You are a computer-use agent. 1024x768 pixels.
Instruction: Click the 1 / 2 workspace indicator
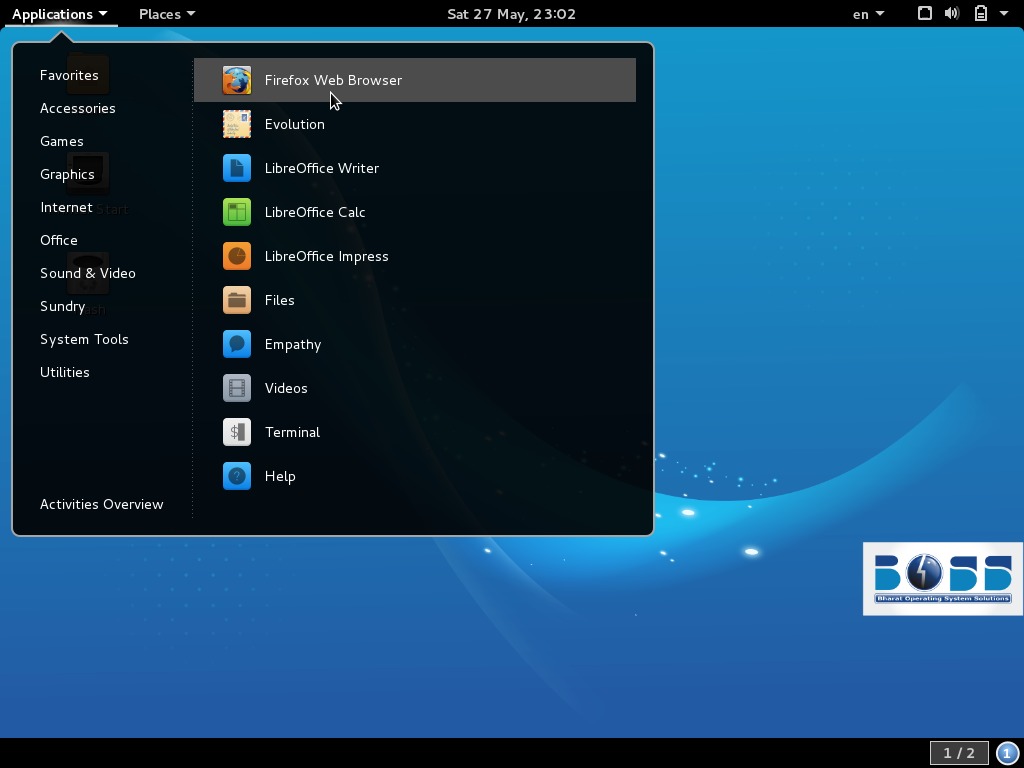click(957, 753)
